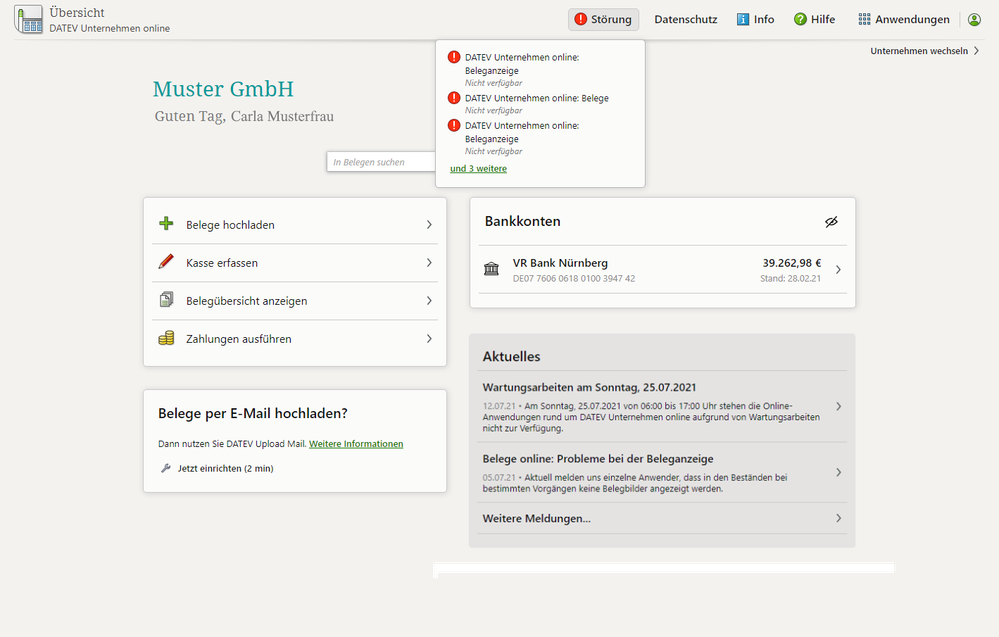Click the third red alert icon in Störung list

(454, 125)
